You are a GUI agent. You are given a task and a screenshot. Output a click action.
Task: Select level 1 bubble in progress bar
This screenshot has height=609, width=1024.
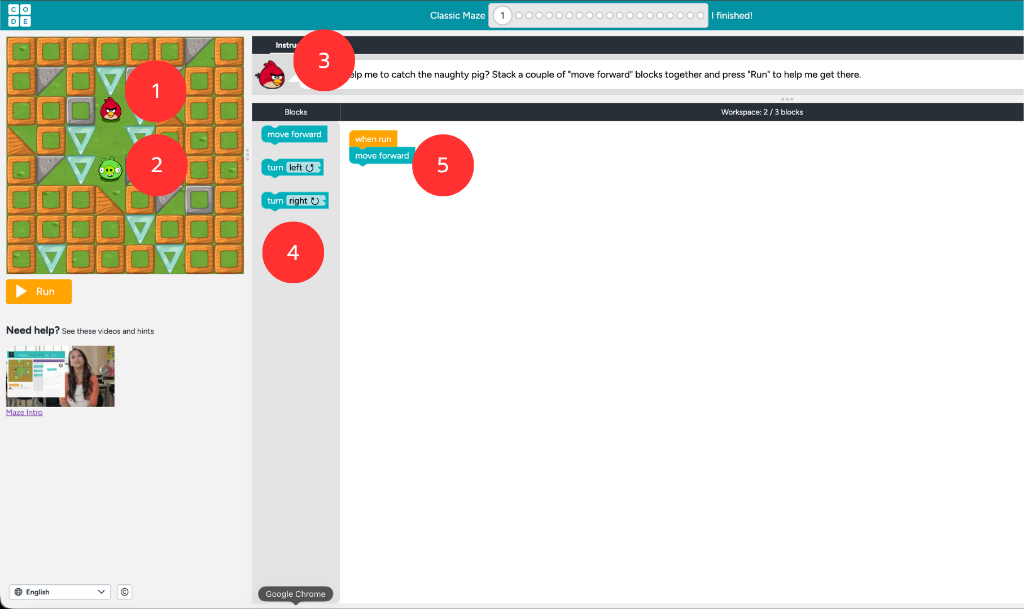502,16
